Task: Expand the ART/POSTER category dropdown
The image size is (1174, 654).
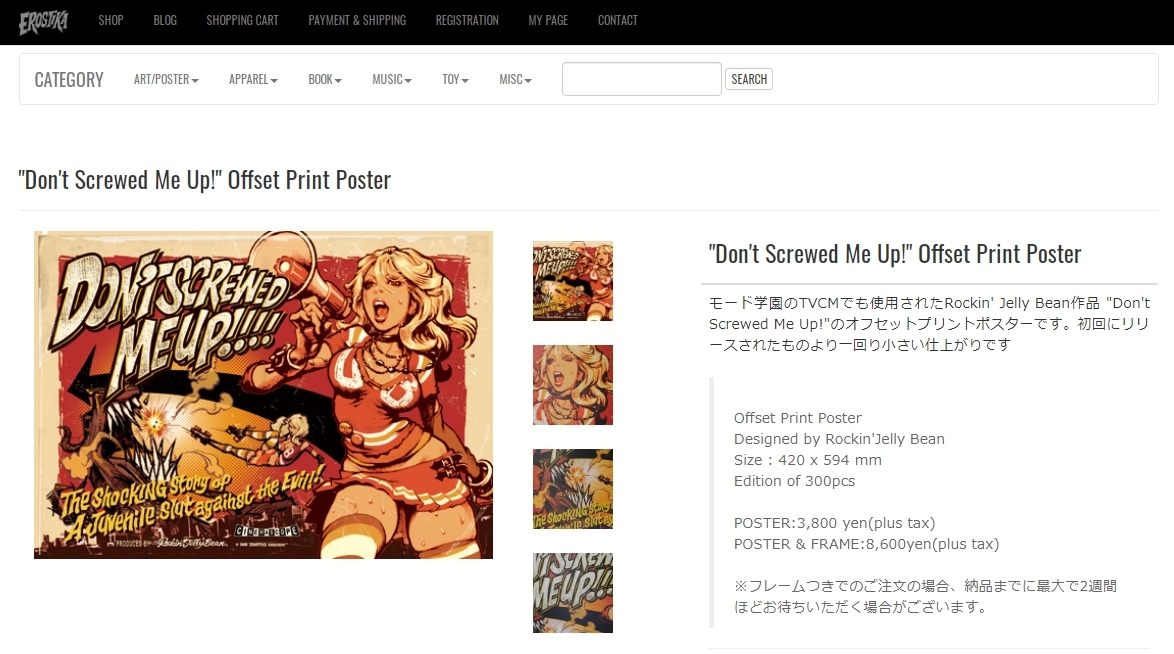Action: tap(166, 79)
